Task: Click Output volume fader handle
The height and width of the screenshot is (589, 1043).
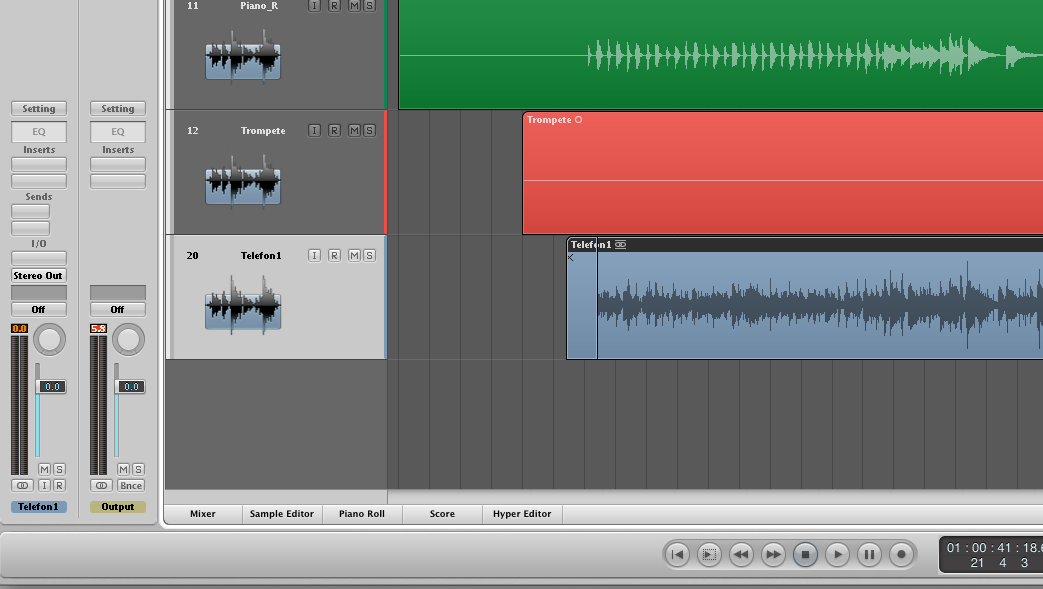Action: [x=130, y=387]
